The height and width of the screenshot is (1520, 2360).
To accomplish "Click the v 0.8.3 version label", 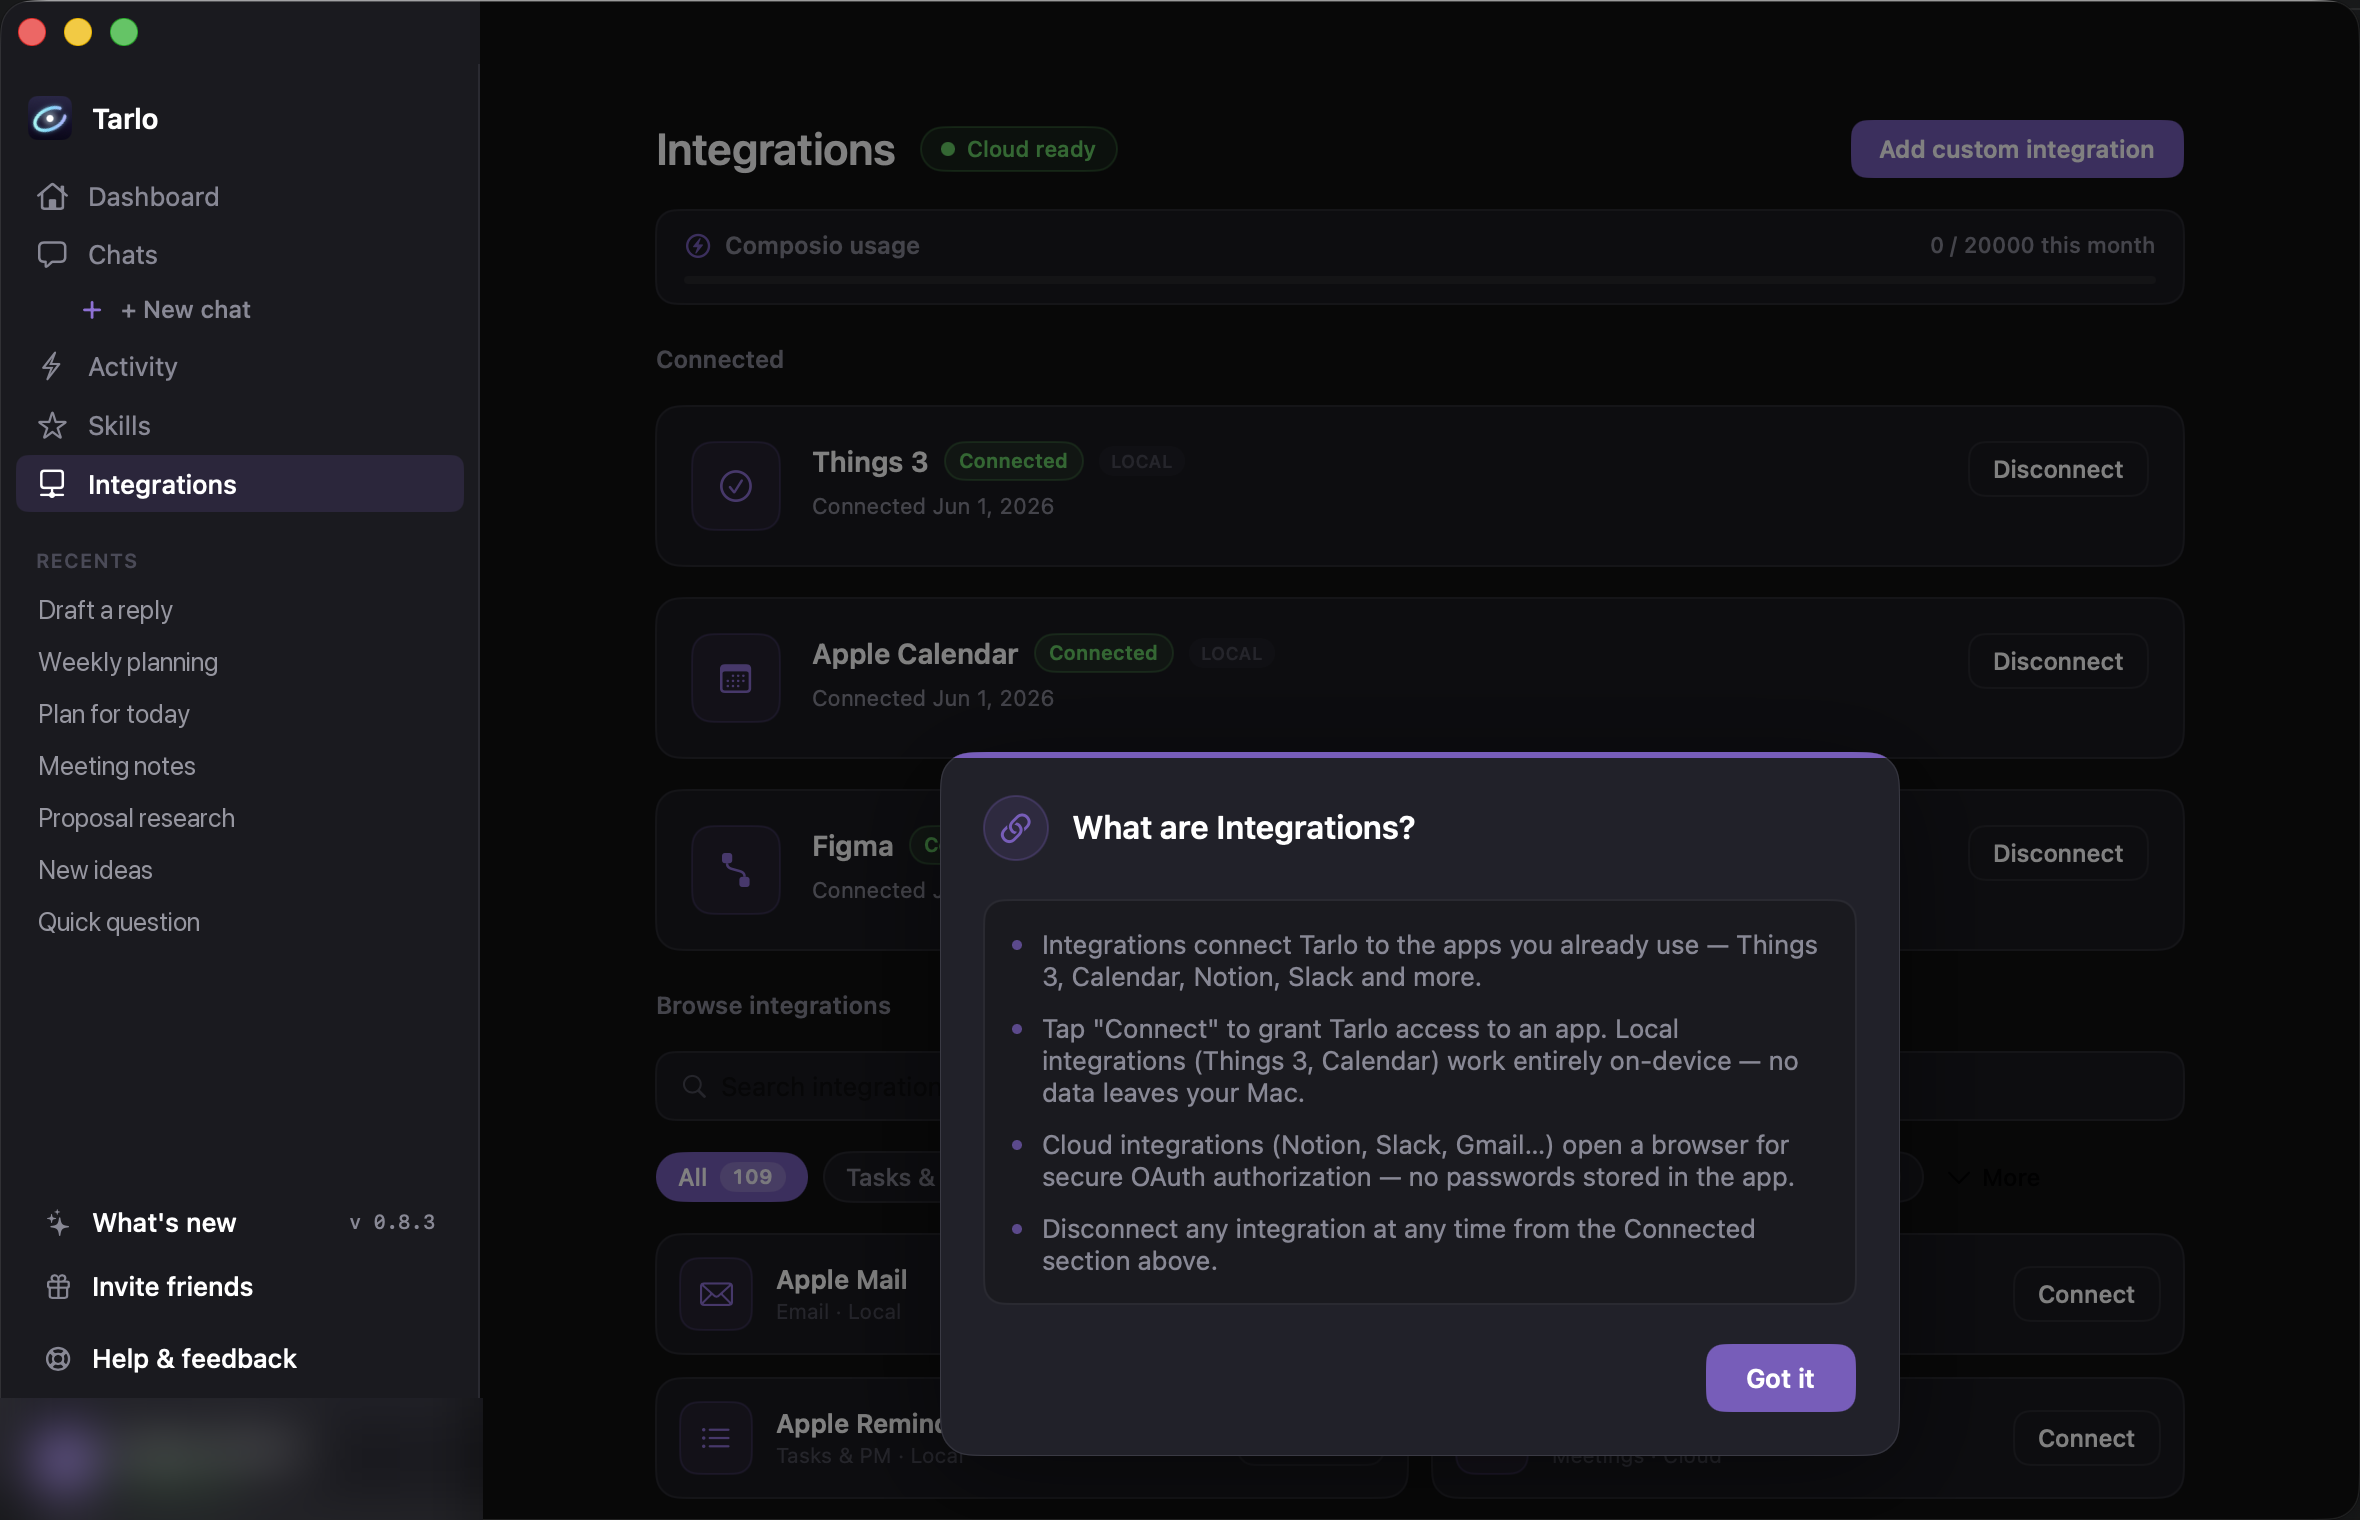I will coord(392,1222).
